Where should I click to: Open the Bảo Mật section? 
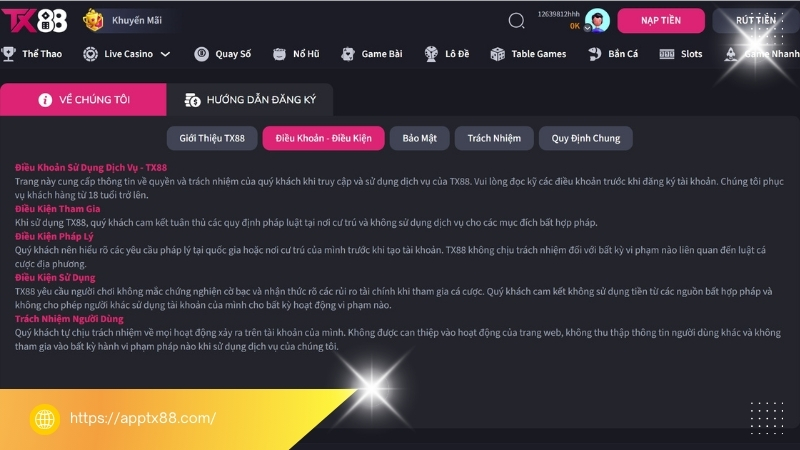(x=419, y=138)
